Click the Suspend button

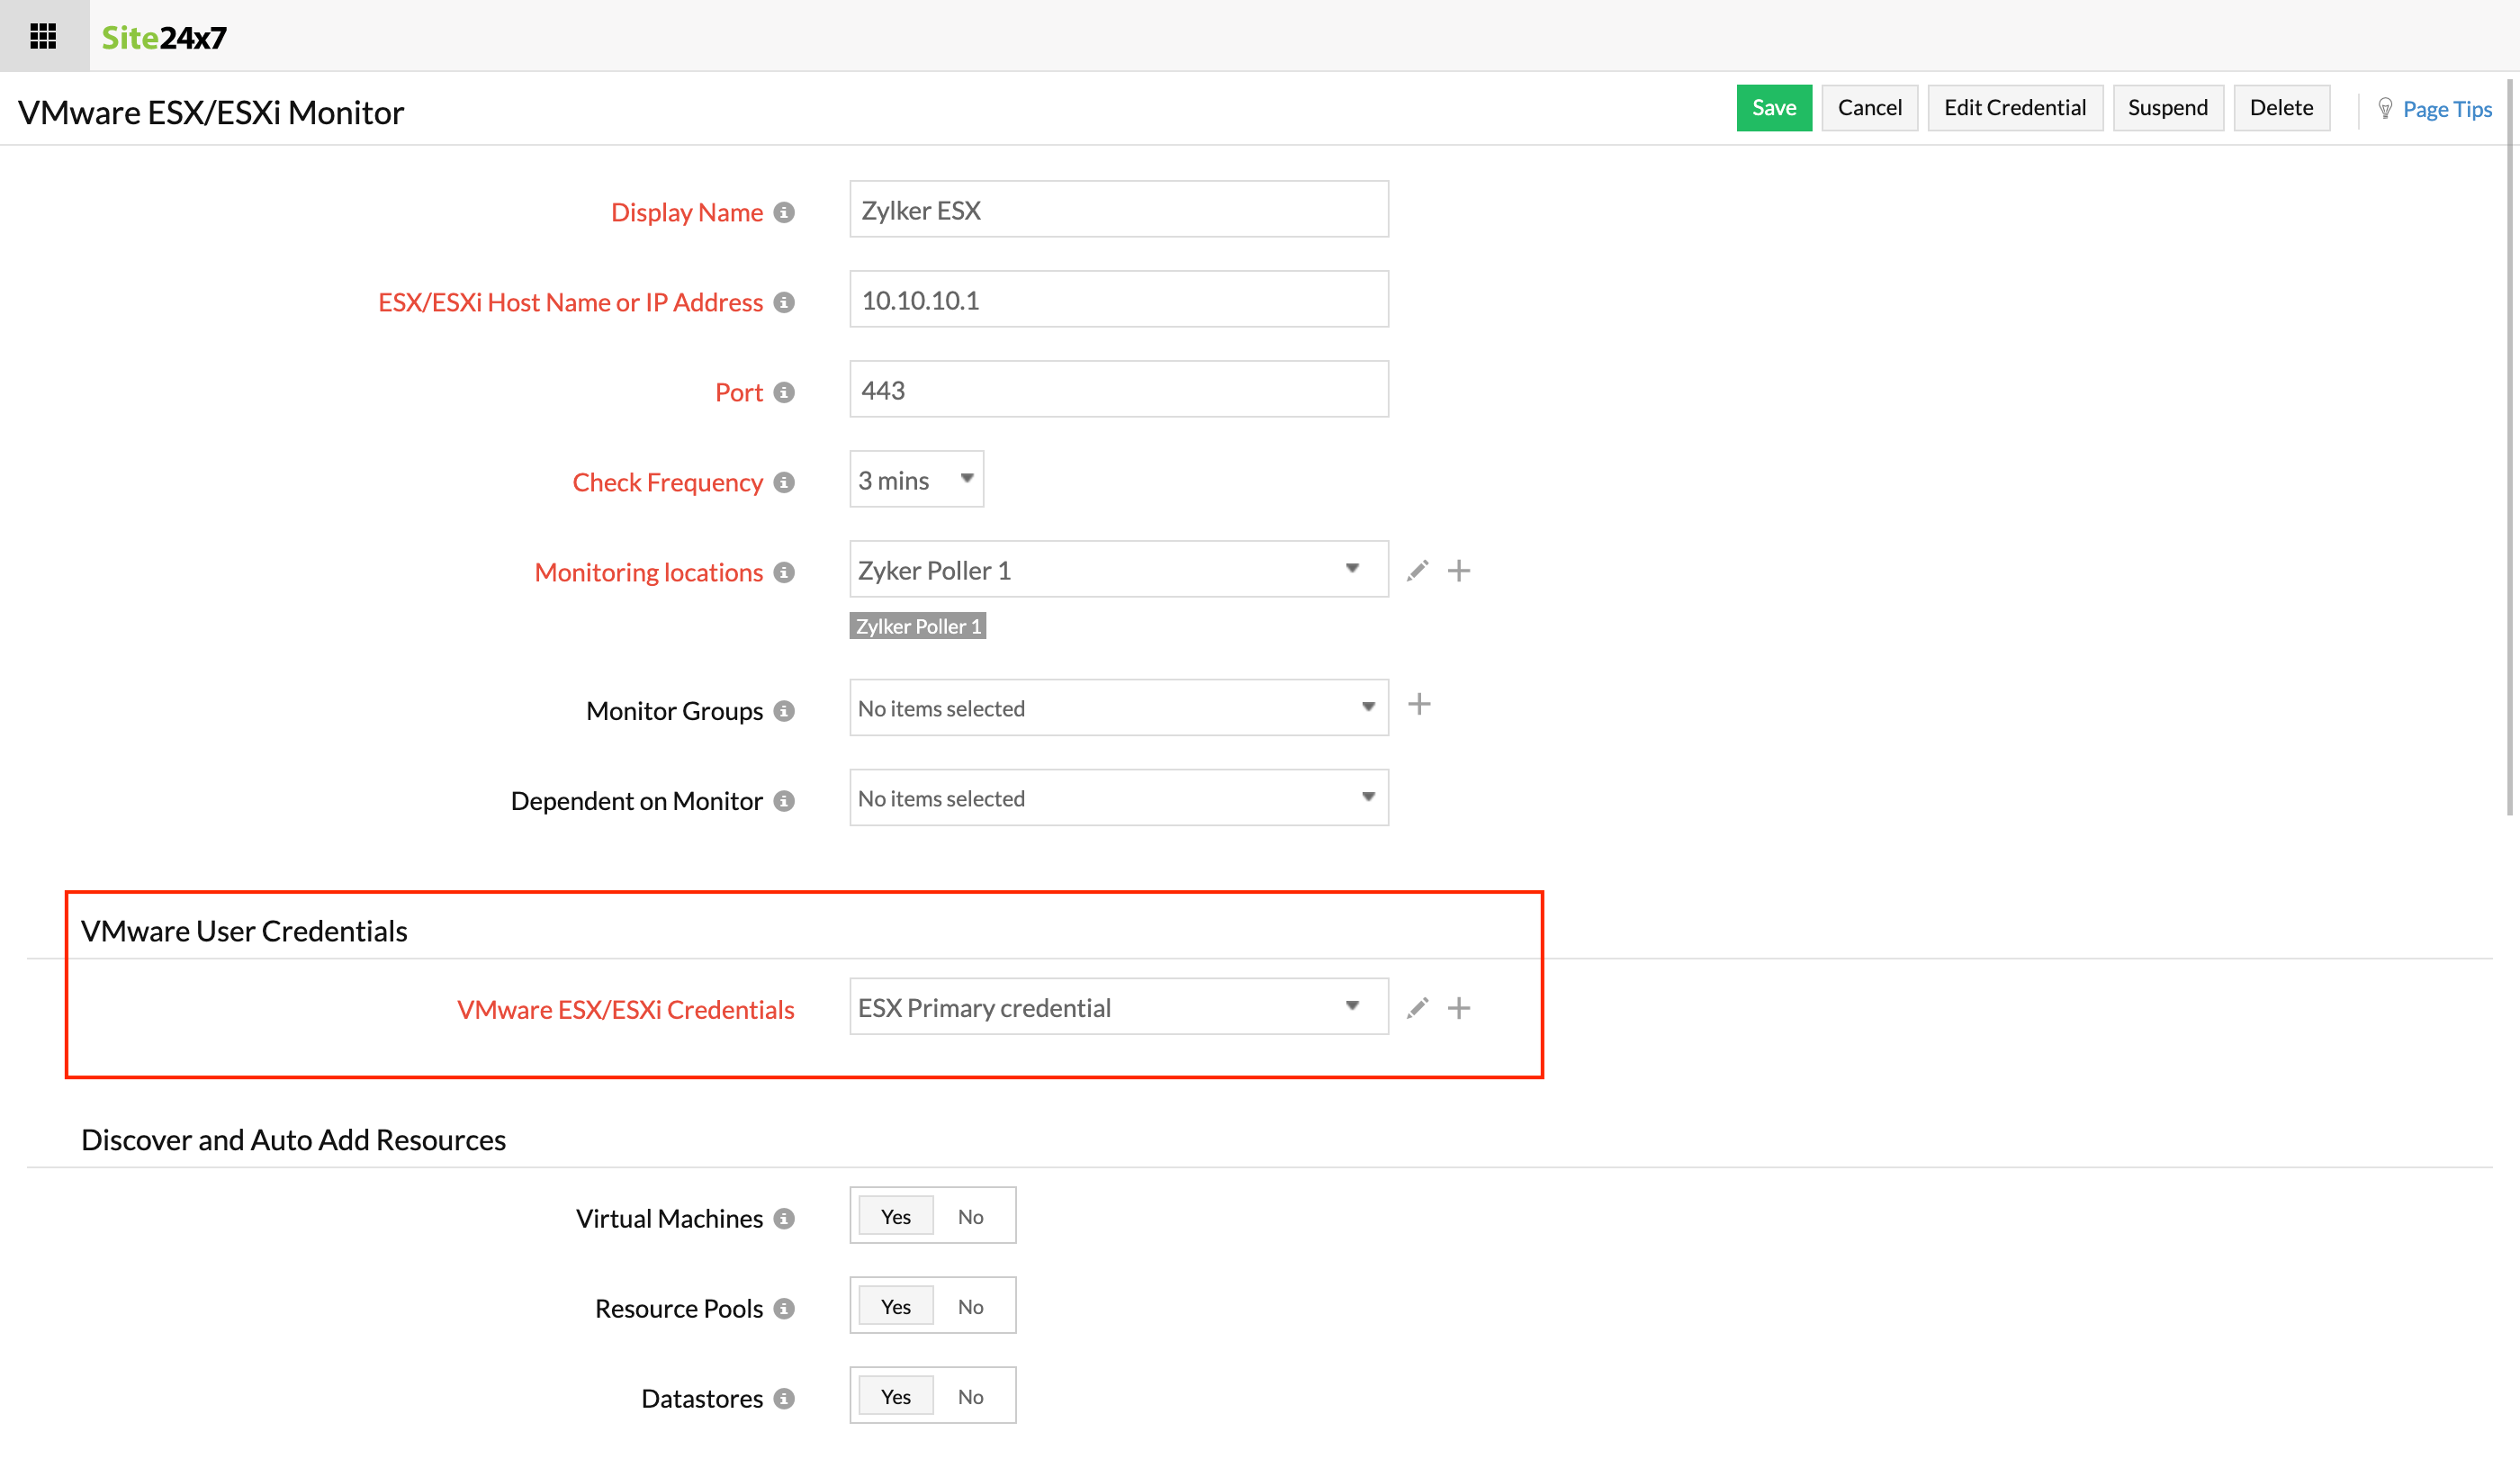[2168, 107]
